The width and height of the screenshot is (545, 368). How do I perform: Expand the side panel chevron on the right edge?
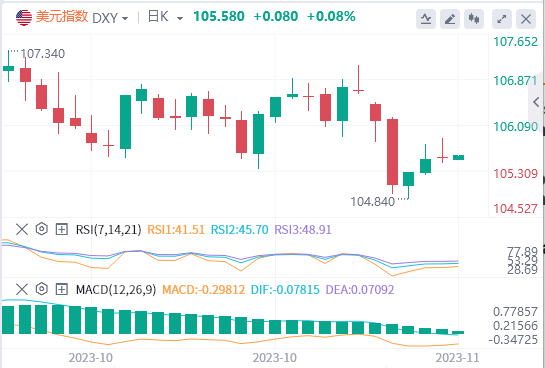pos(536,102)
